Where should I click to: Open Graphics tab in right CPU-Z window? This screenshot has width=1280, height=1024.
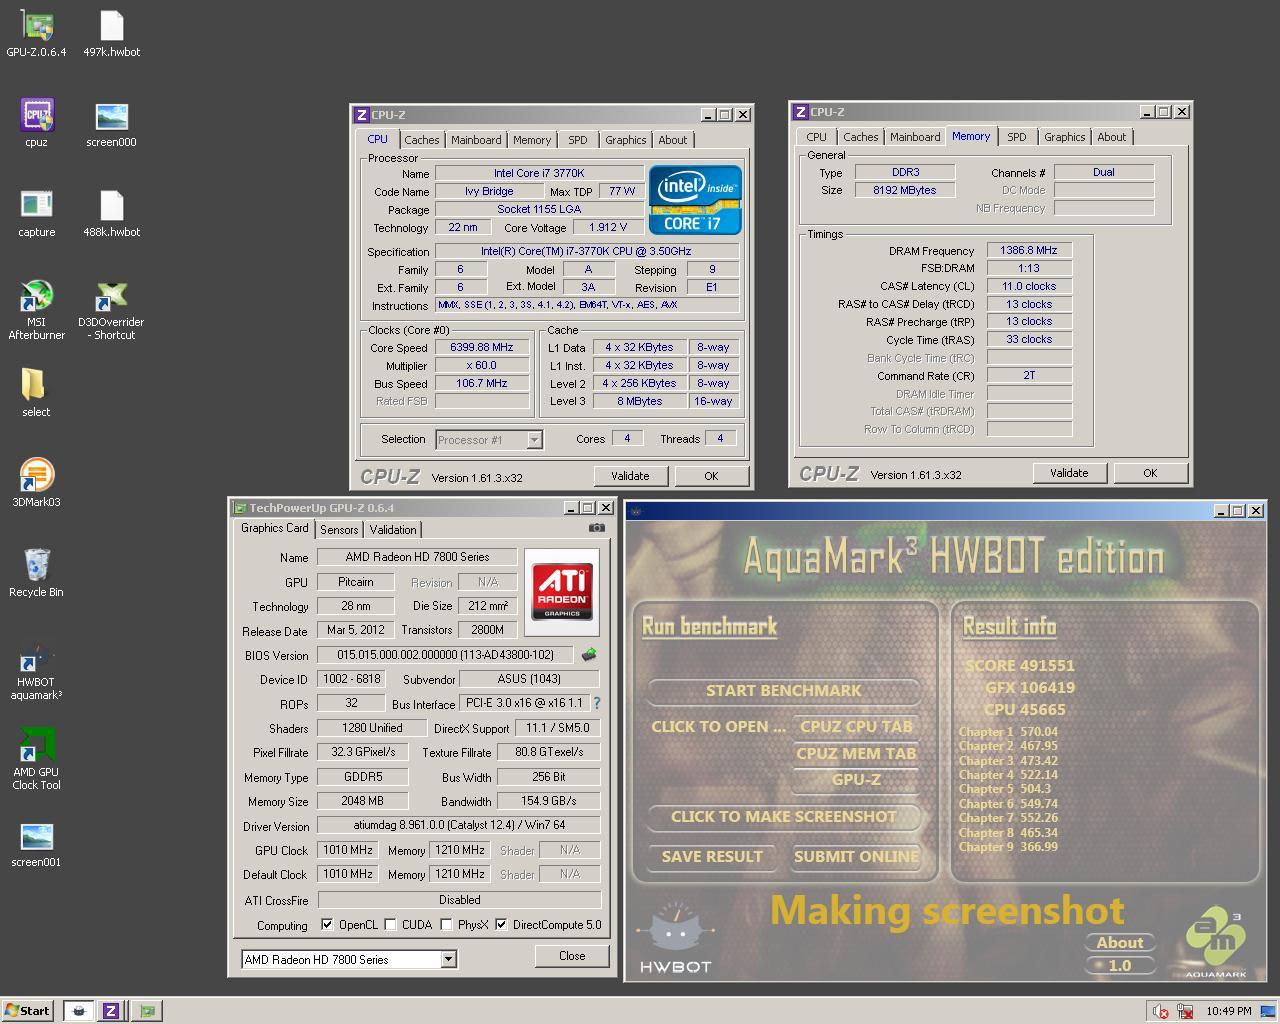[1064, 137]
